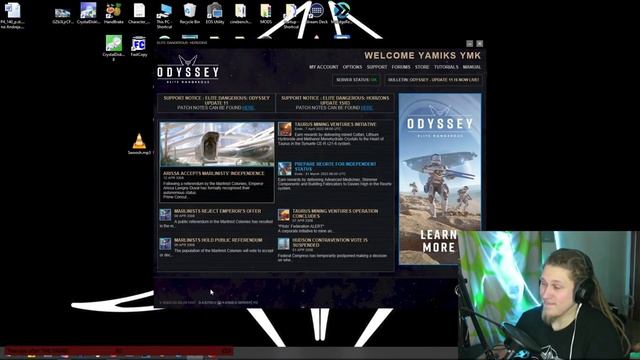Image resolution: width=640 pixels, height=360 pixels.
Task: Open Marlinists Hold Public Referendum headline
Action: [x=218, y=240]
